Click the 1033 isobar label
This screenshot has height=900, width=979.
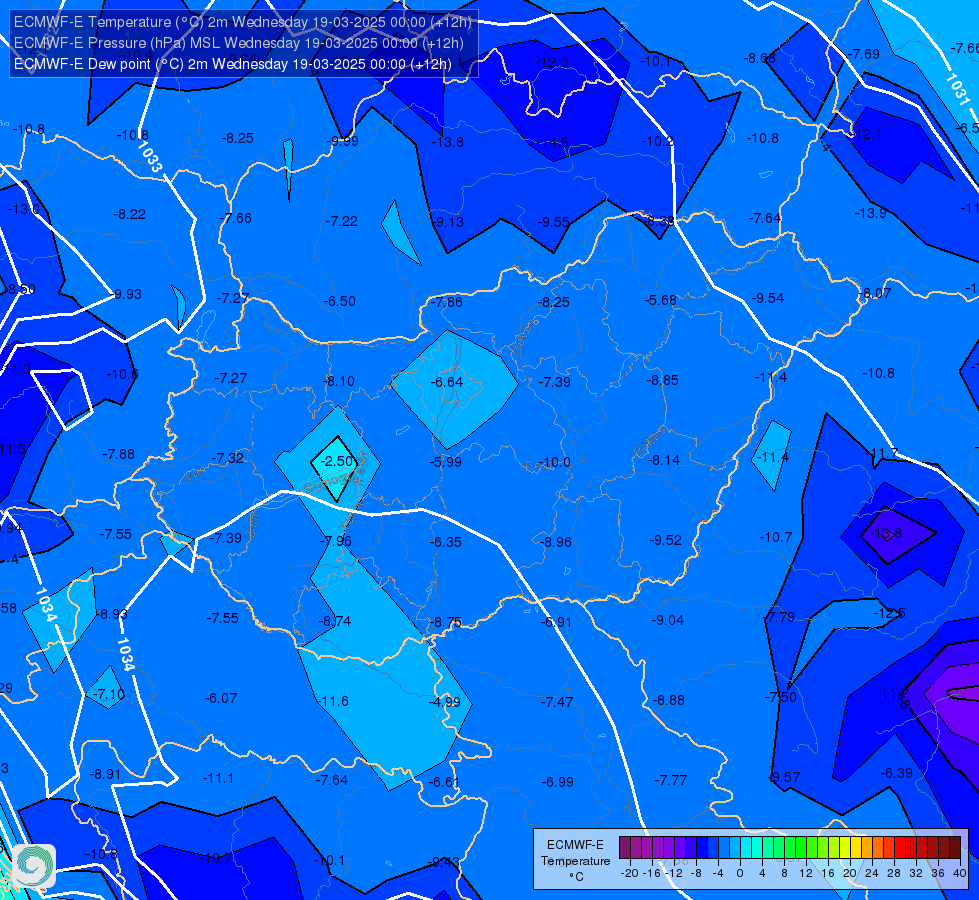pyautogui.click(x=150, y=157)
